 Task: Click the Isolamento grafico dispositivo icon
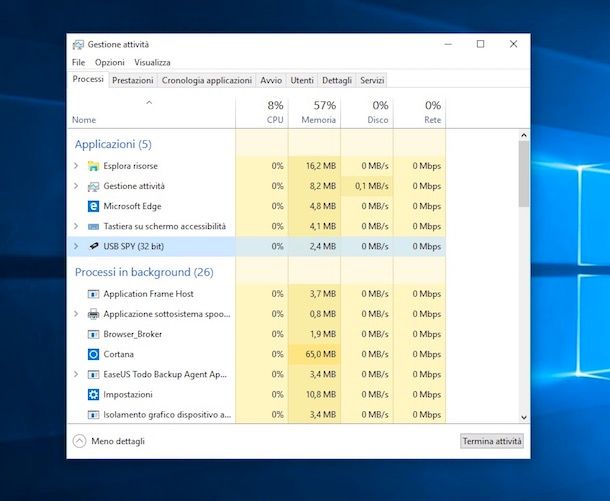(x=93, y=415)
